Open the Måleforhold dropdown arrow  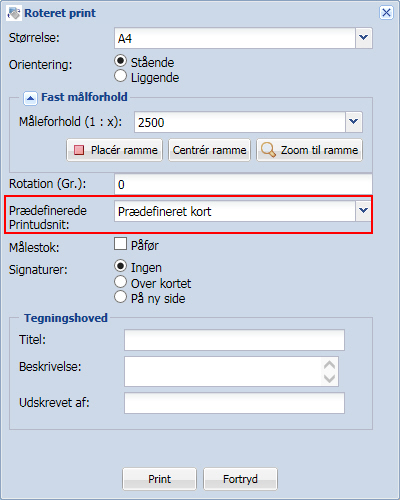[353, 122]
